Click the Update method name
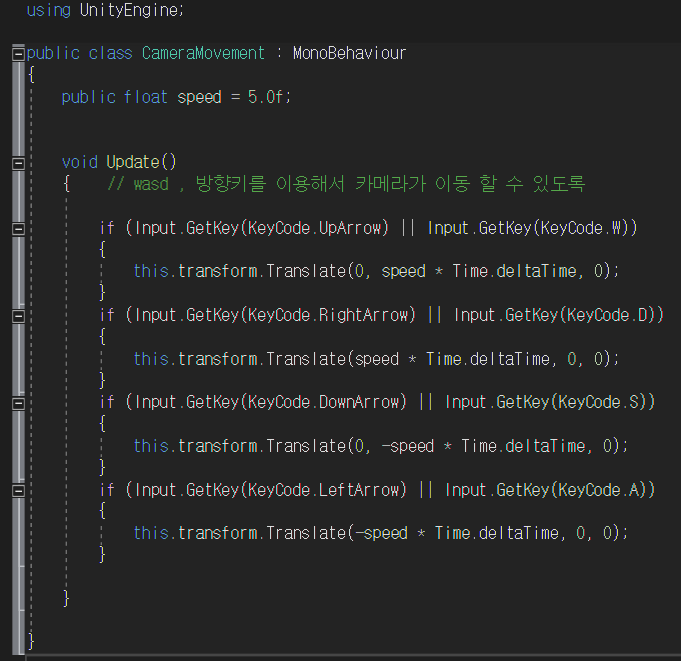 pyautogui.click(x=133, y=162)
